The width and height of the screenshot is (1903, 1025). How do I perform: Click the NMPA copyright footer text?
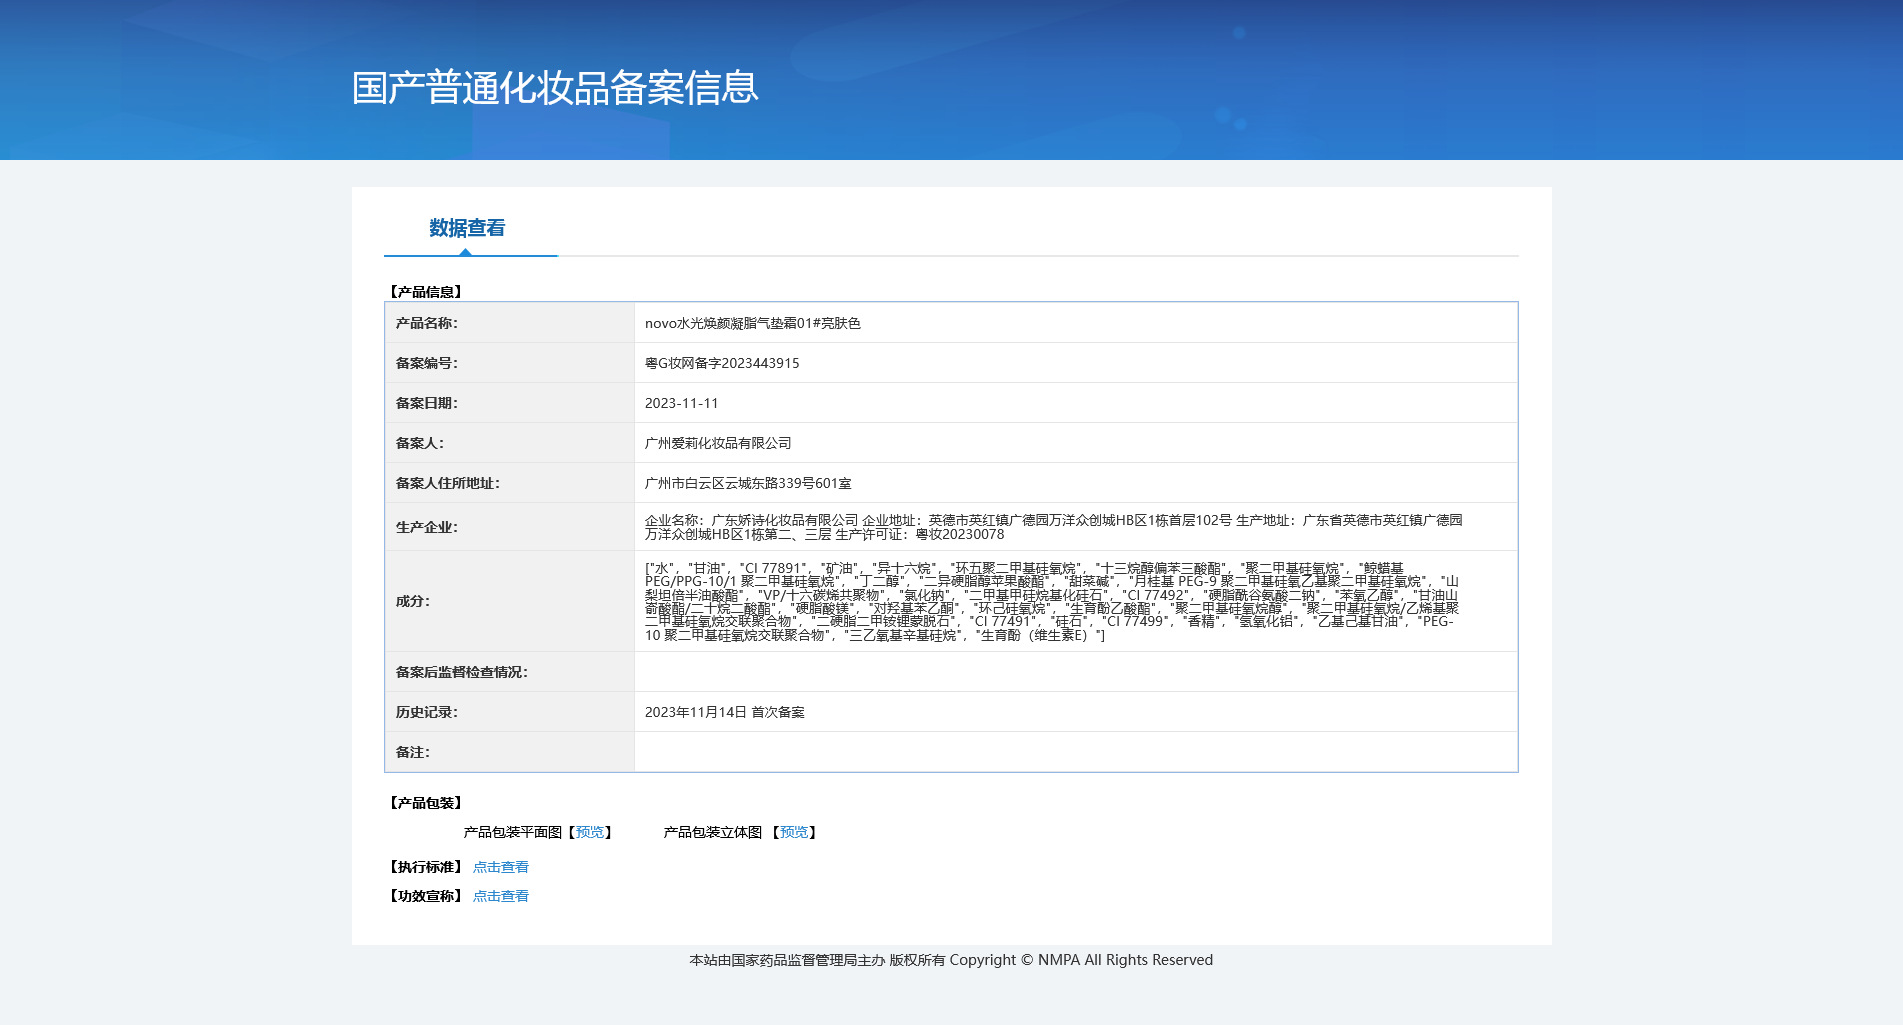[951, 960]
